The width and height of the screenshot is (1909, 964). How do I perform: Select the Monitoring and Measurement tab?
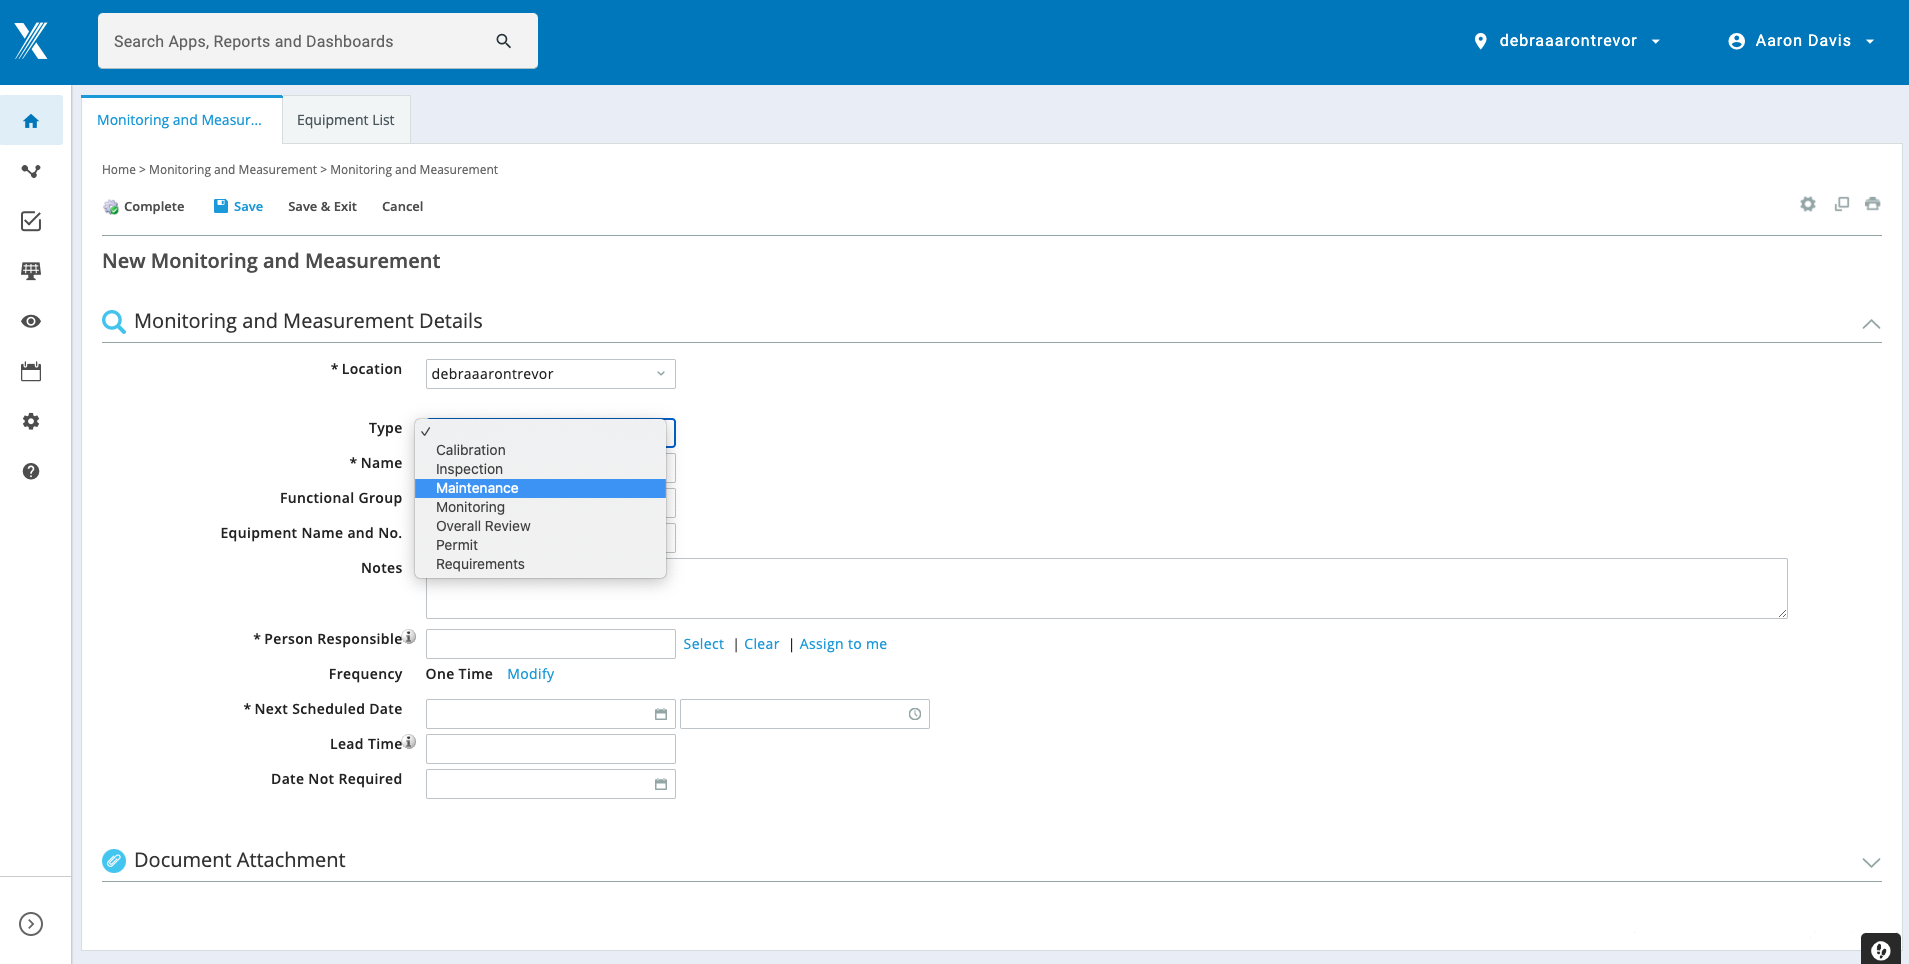(180, 119)
